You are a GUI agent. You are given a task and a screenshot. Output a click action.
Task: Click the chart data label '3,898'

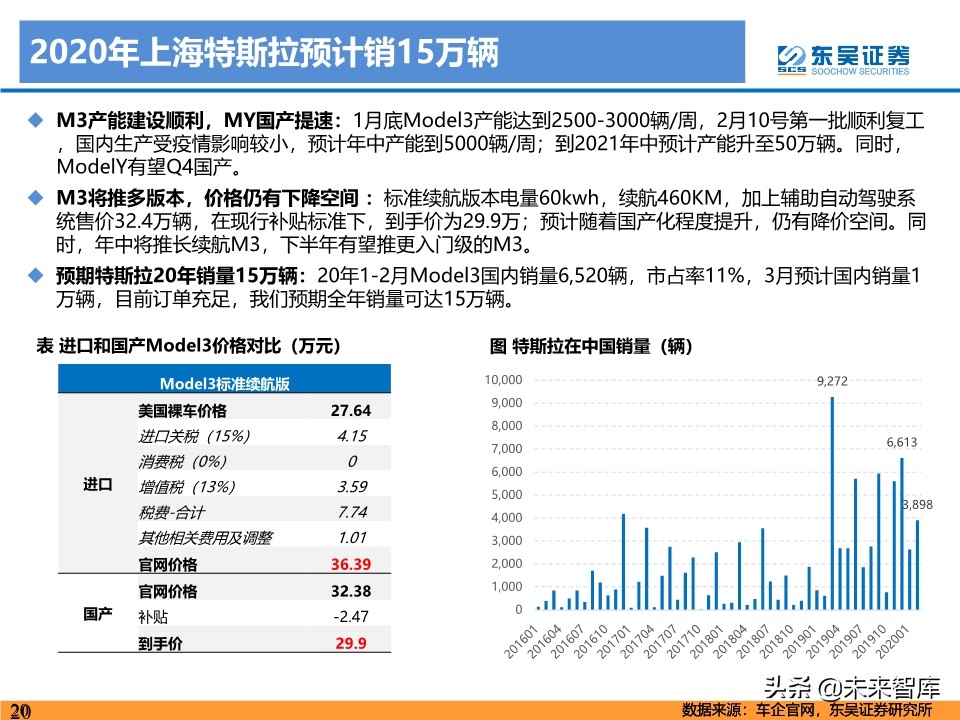coord(917,504)
